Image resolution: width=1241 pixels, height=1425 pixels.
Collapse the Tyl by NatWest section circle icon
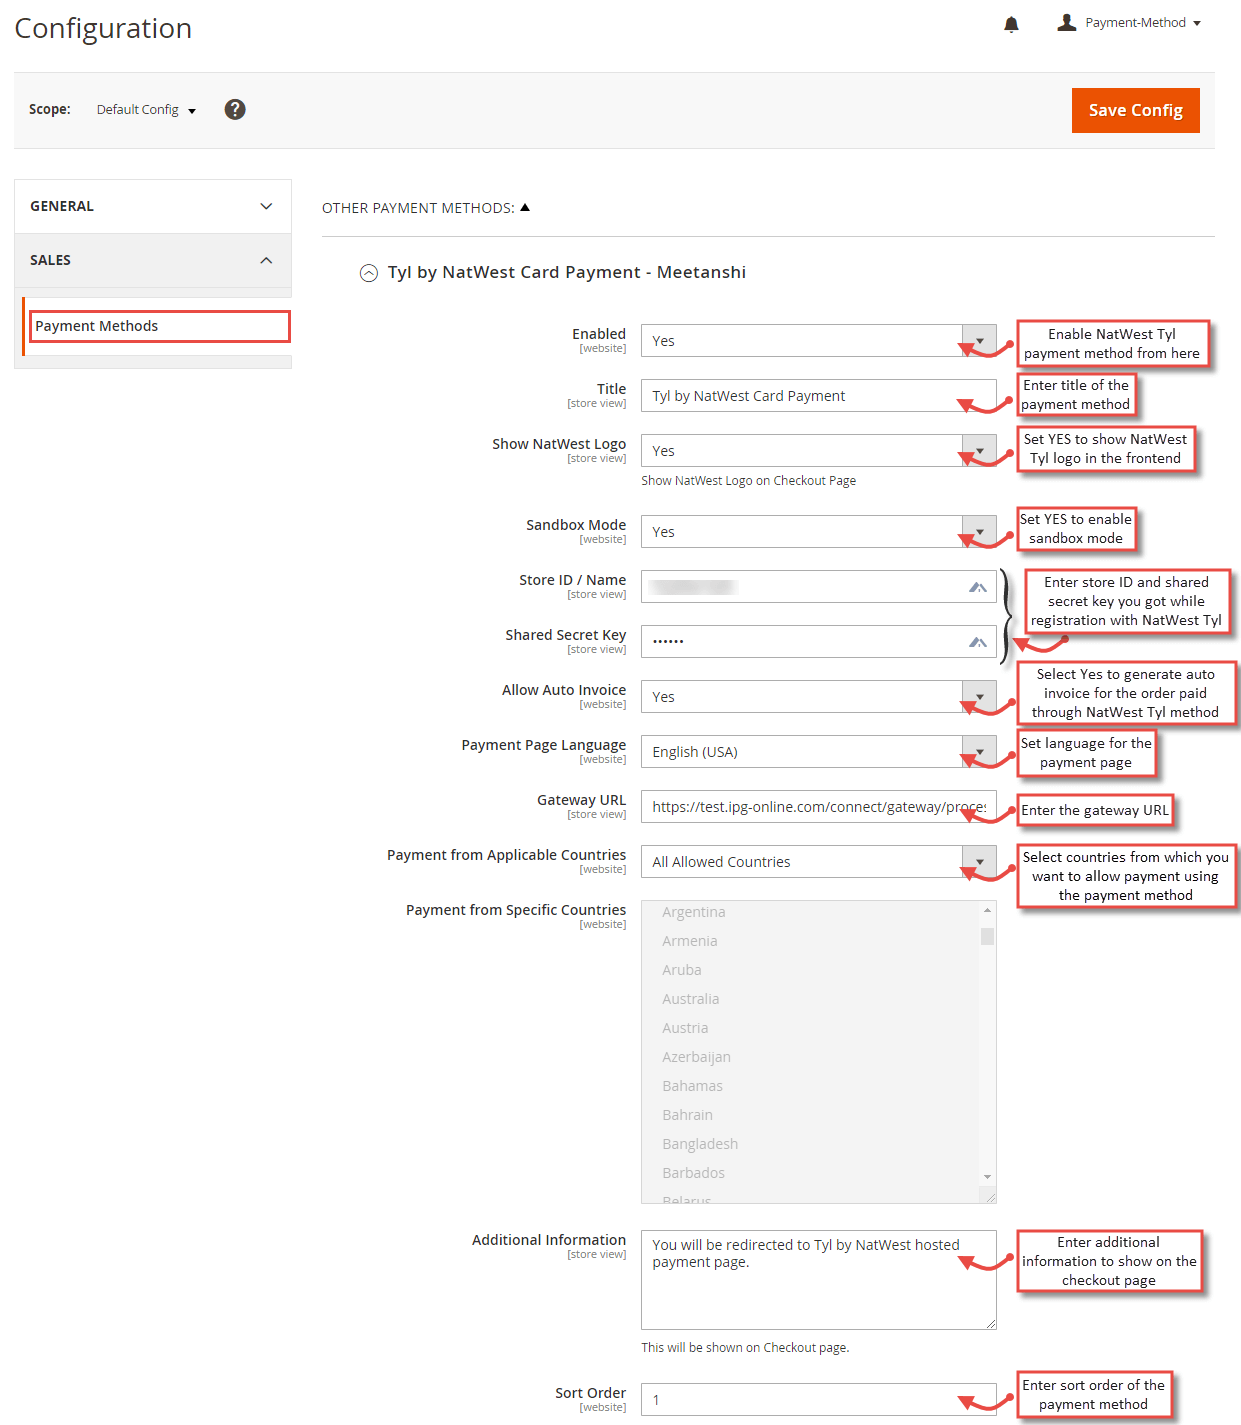pos(369,272)
